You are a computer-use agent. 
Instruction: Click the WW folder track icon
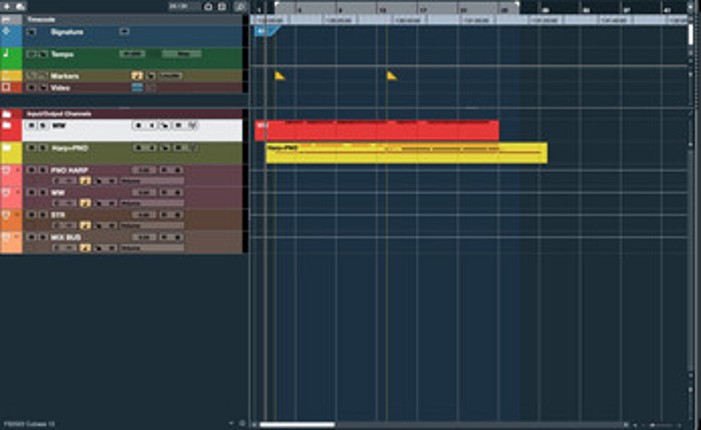[x=8, y=127]
